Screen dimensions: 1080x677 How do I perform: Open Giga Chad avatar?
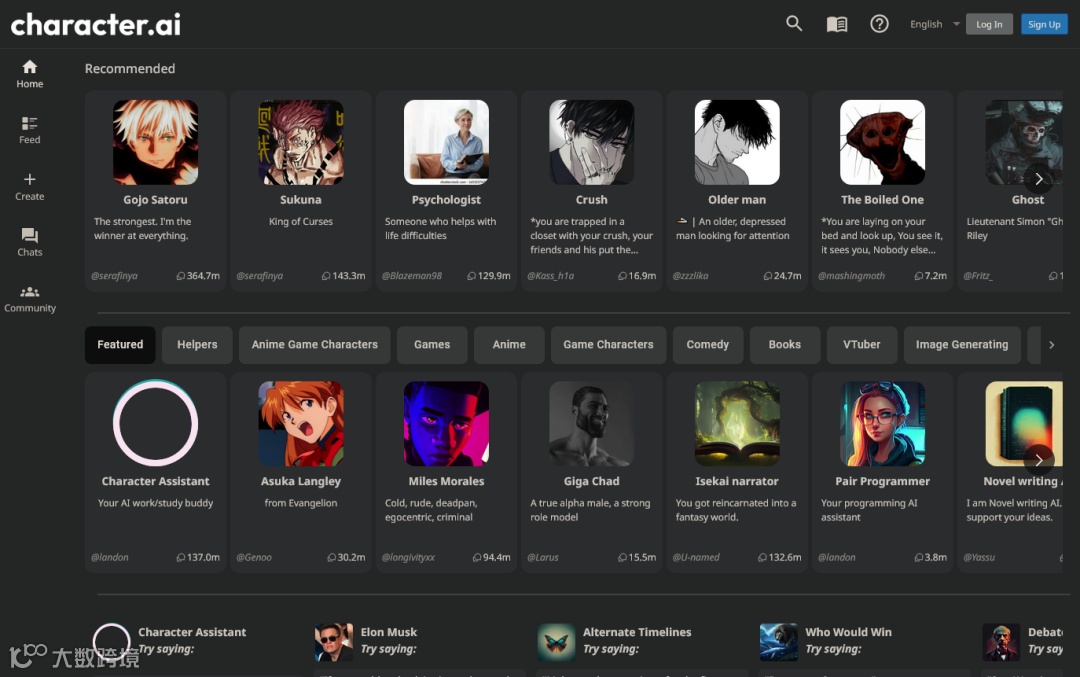click(592, 424)
